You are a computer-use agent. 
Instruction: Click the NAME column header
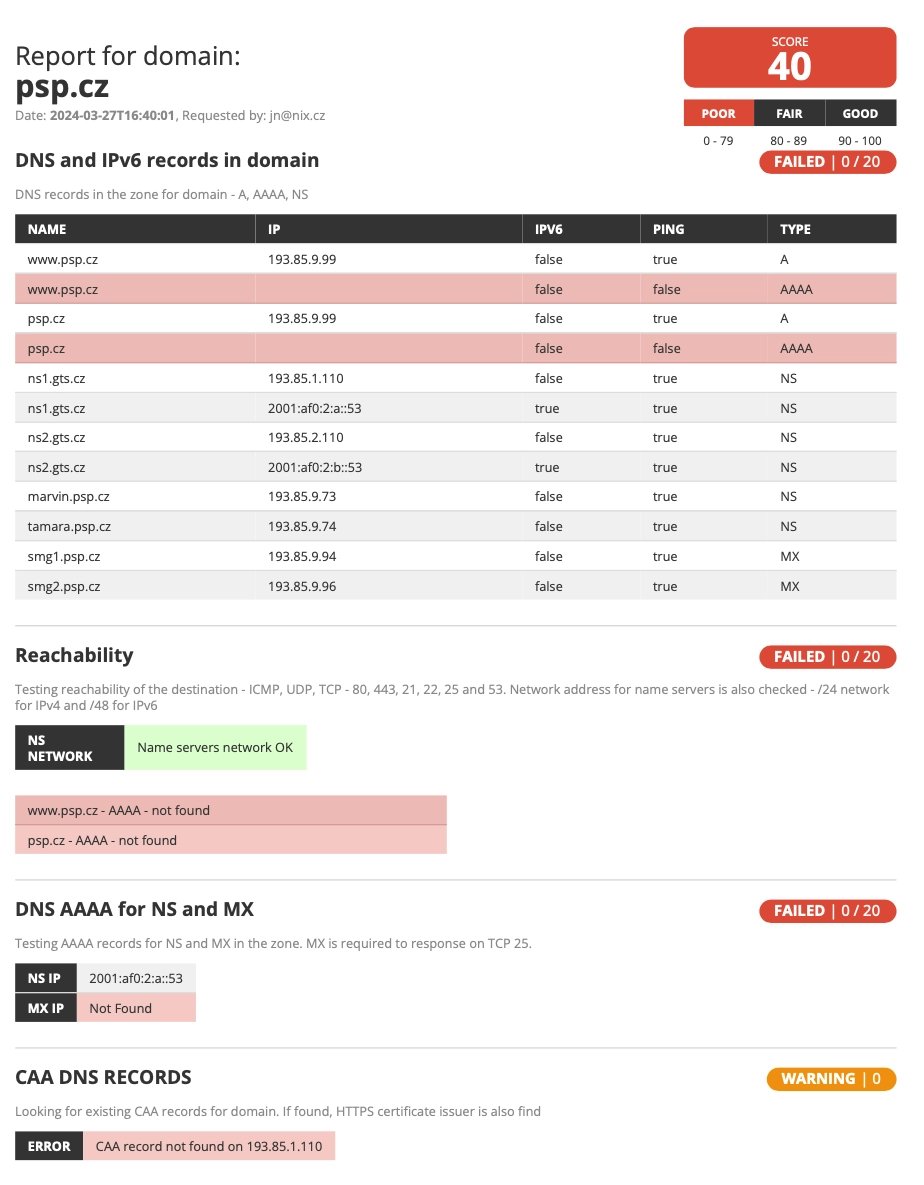(x=47, y=229)
